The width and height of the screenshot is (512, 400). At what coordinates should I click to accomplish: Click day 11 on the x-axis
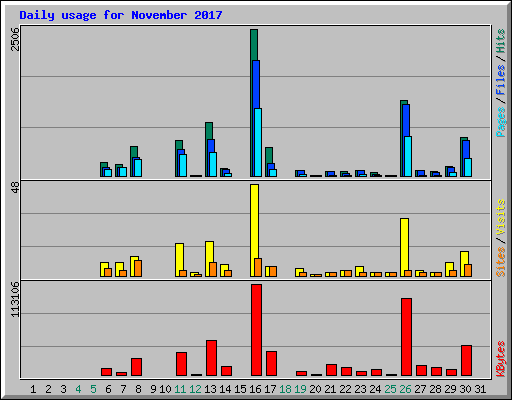(180, 389)
